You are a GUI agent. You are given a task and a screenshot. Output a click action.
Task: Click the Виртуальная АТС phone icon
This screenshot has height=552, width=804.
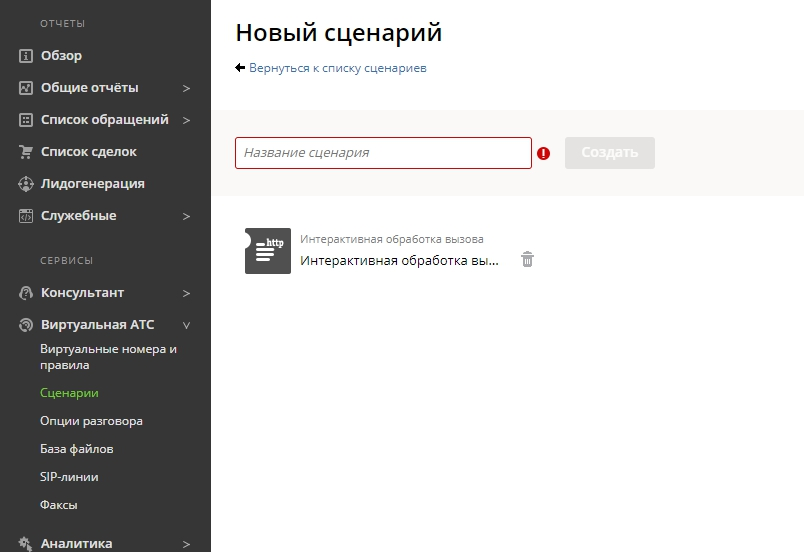pos(26,325)
